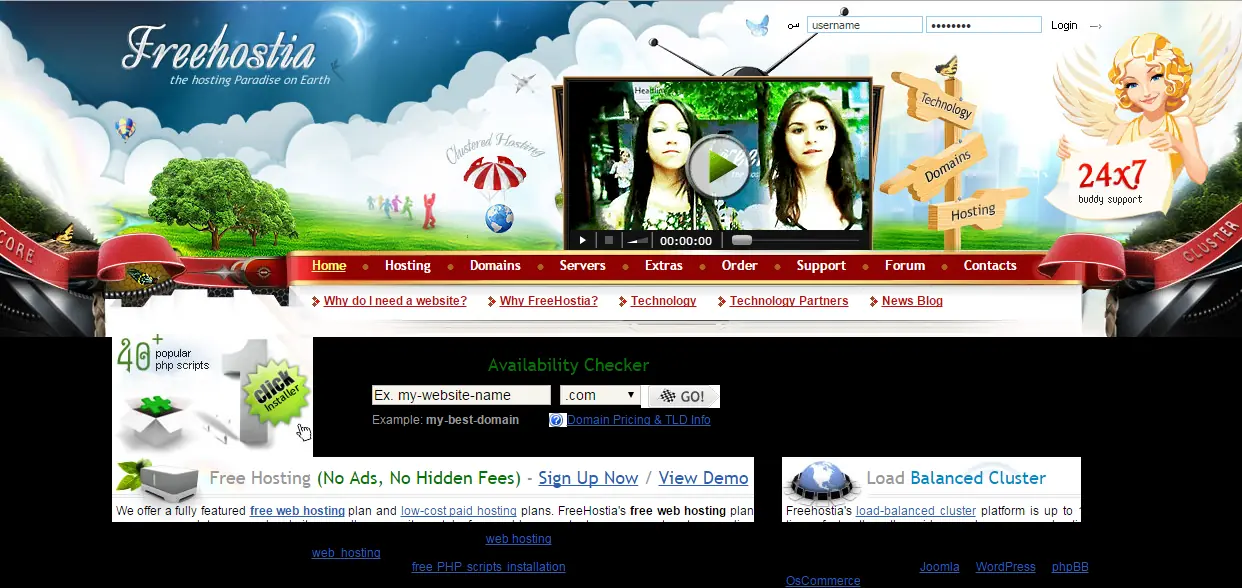Open the Servers menu item

pyautogui.click(x=583, y=266)
